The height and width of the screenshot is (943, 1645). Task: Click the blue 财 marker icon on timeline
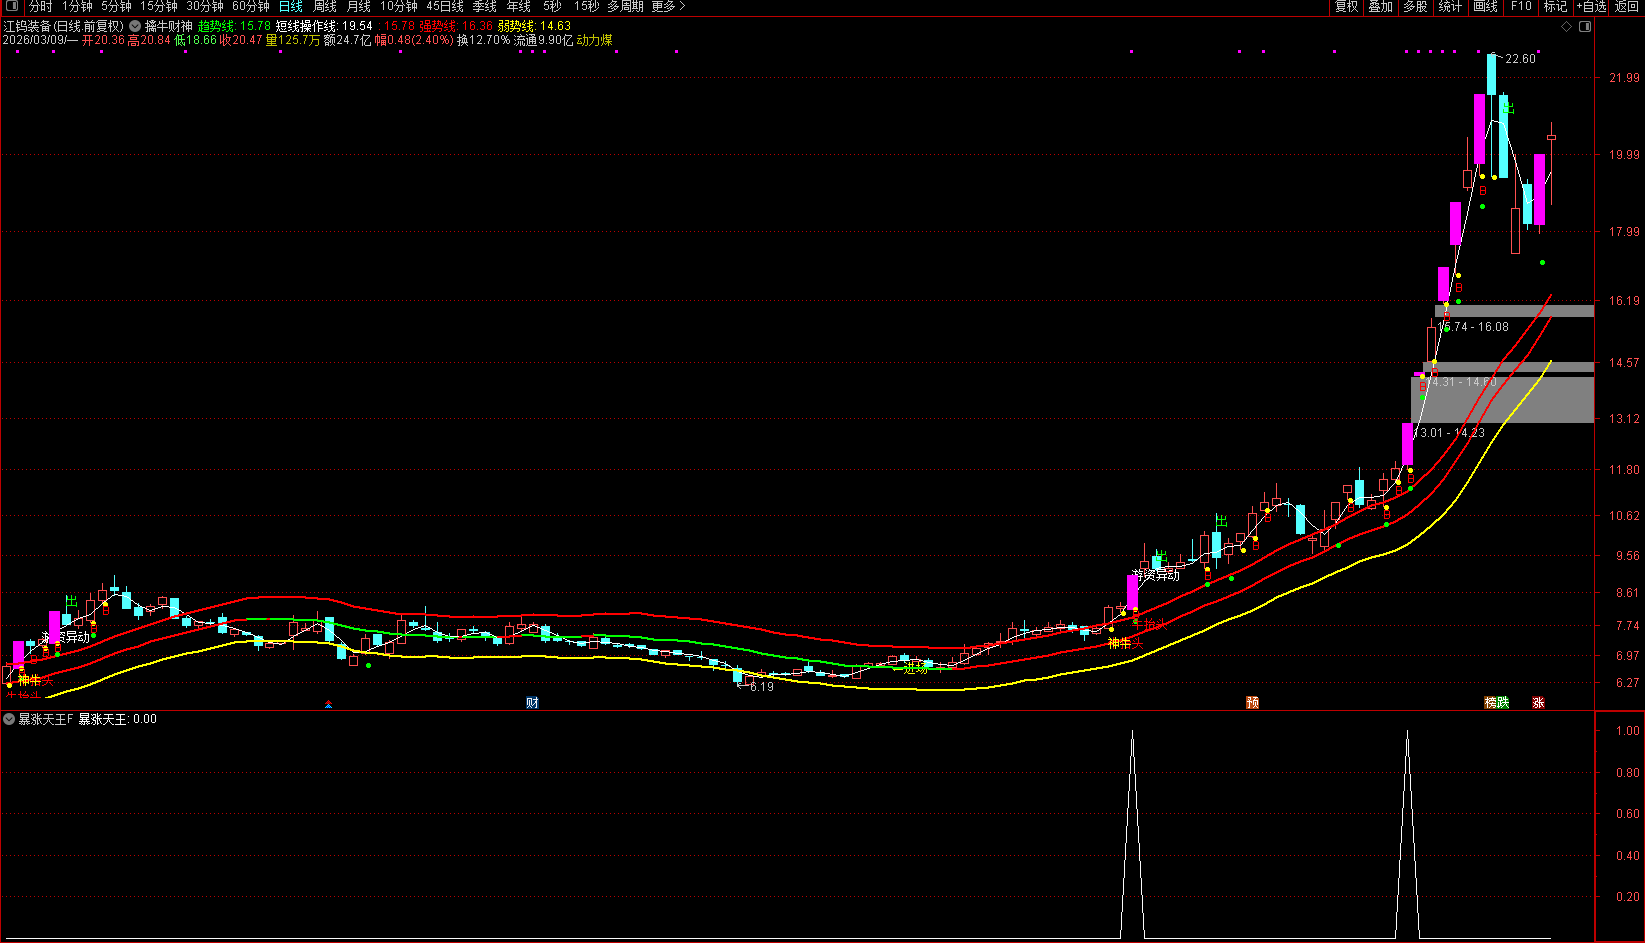(532, 703)
